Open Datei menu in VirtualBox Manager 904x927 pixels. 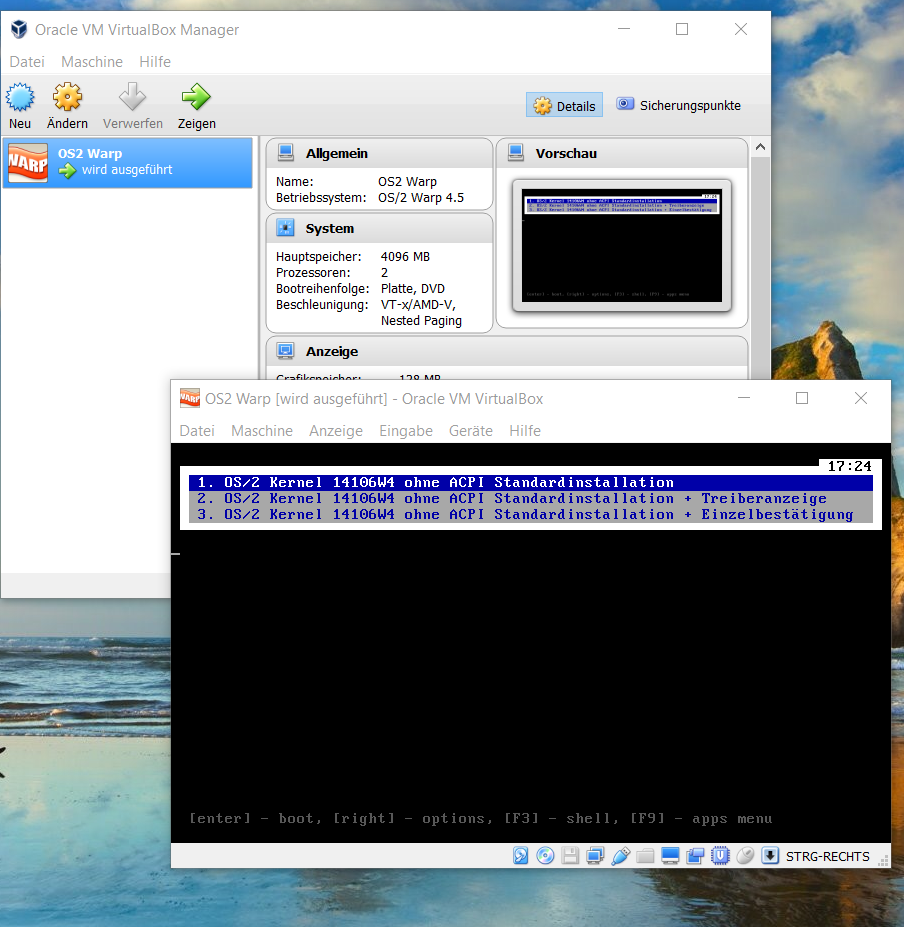click(27, 61)
